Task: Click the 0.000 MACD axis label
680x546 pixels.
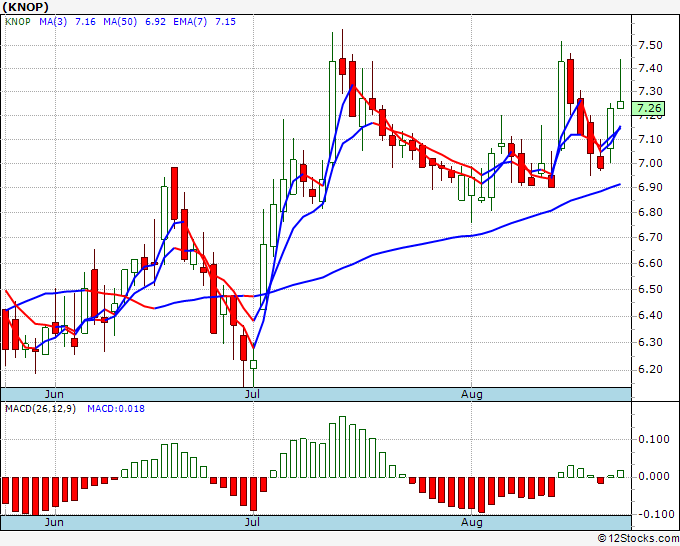Action: click(x=654, y=476)
